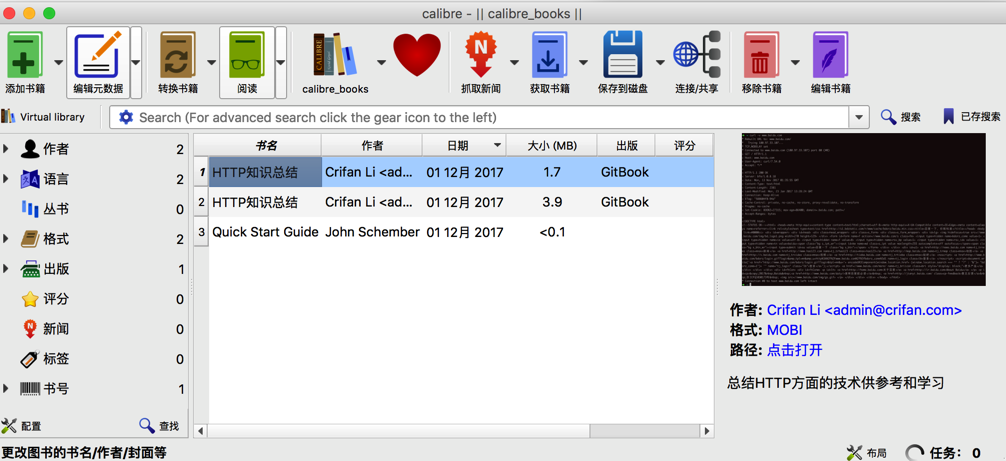Select the HTTP知识总结 book sized 3.9
1006x461 pixels.
266,202
